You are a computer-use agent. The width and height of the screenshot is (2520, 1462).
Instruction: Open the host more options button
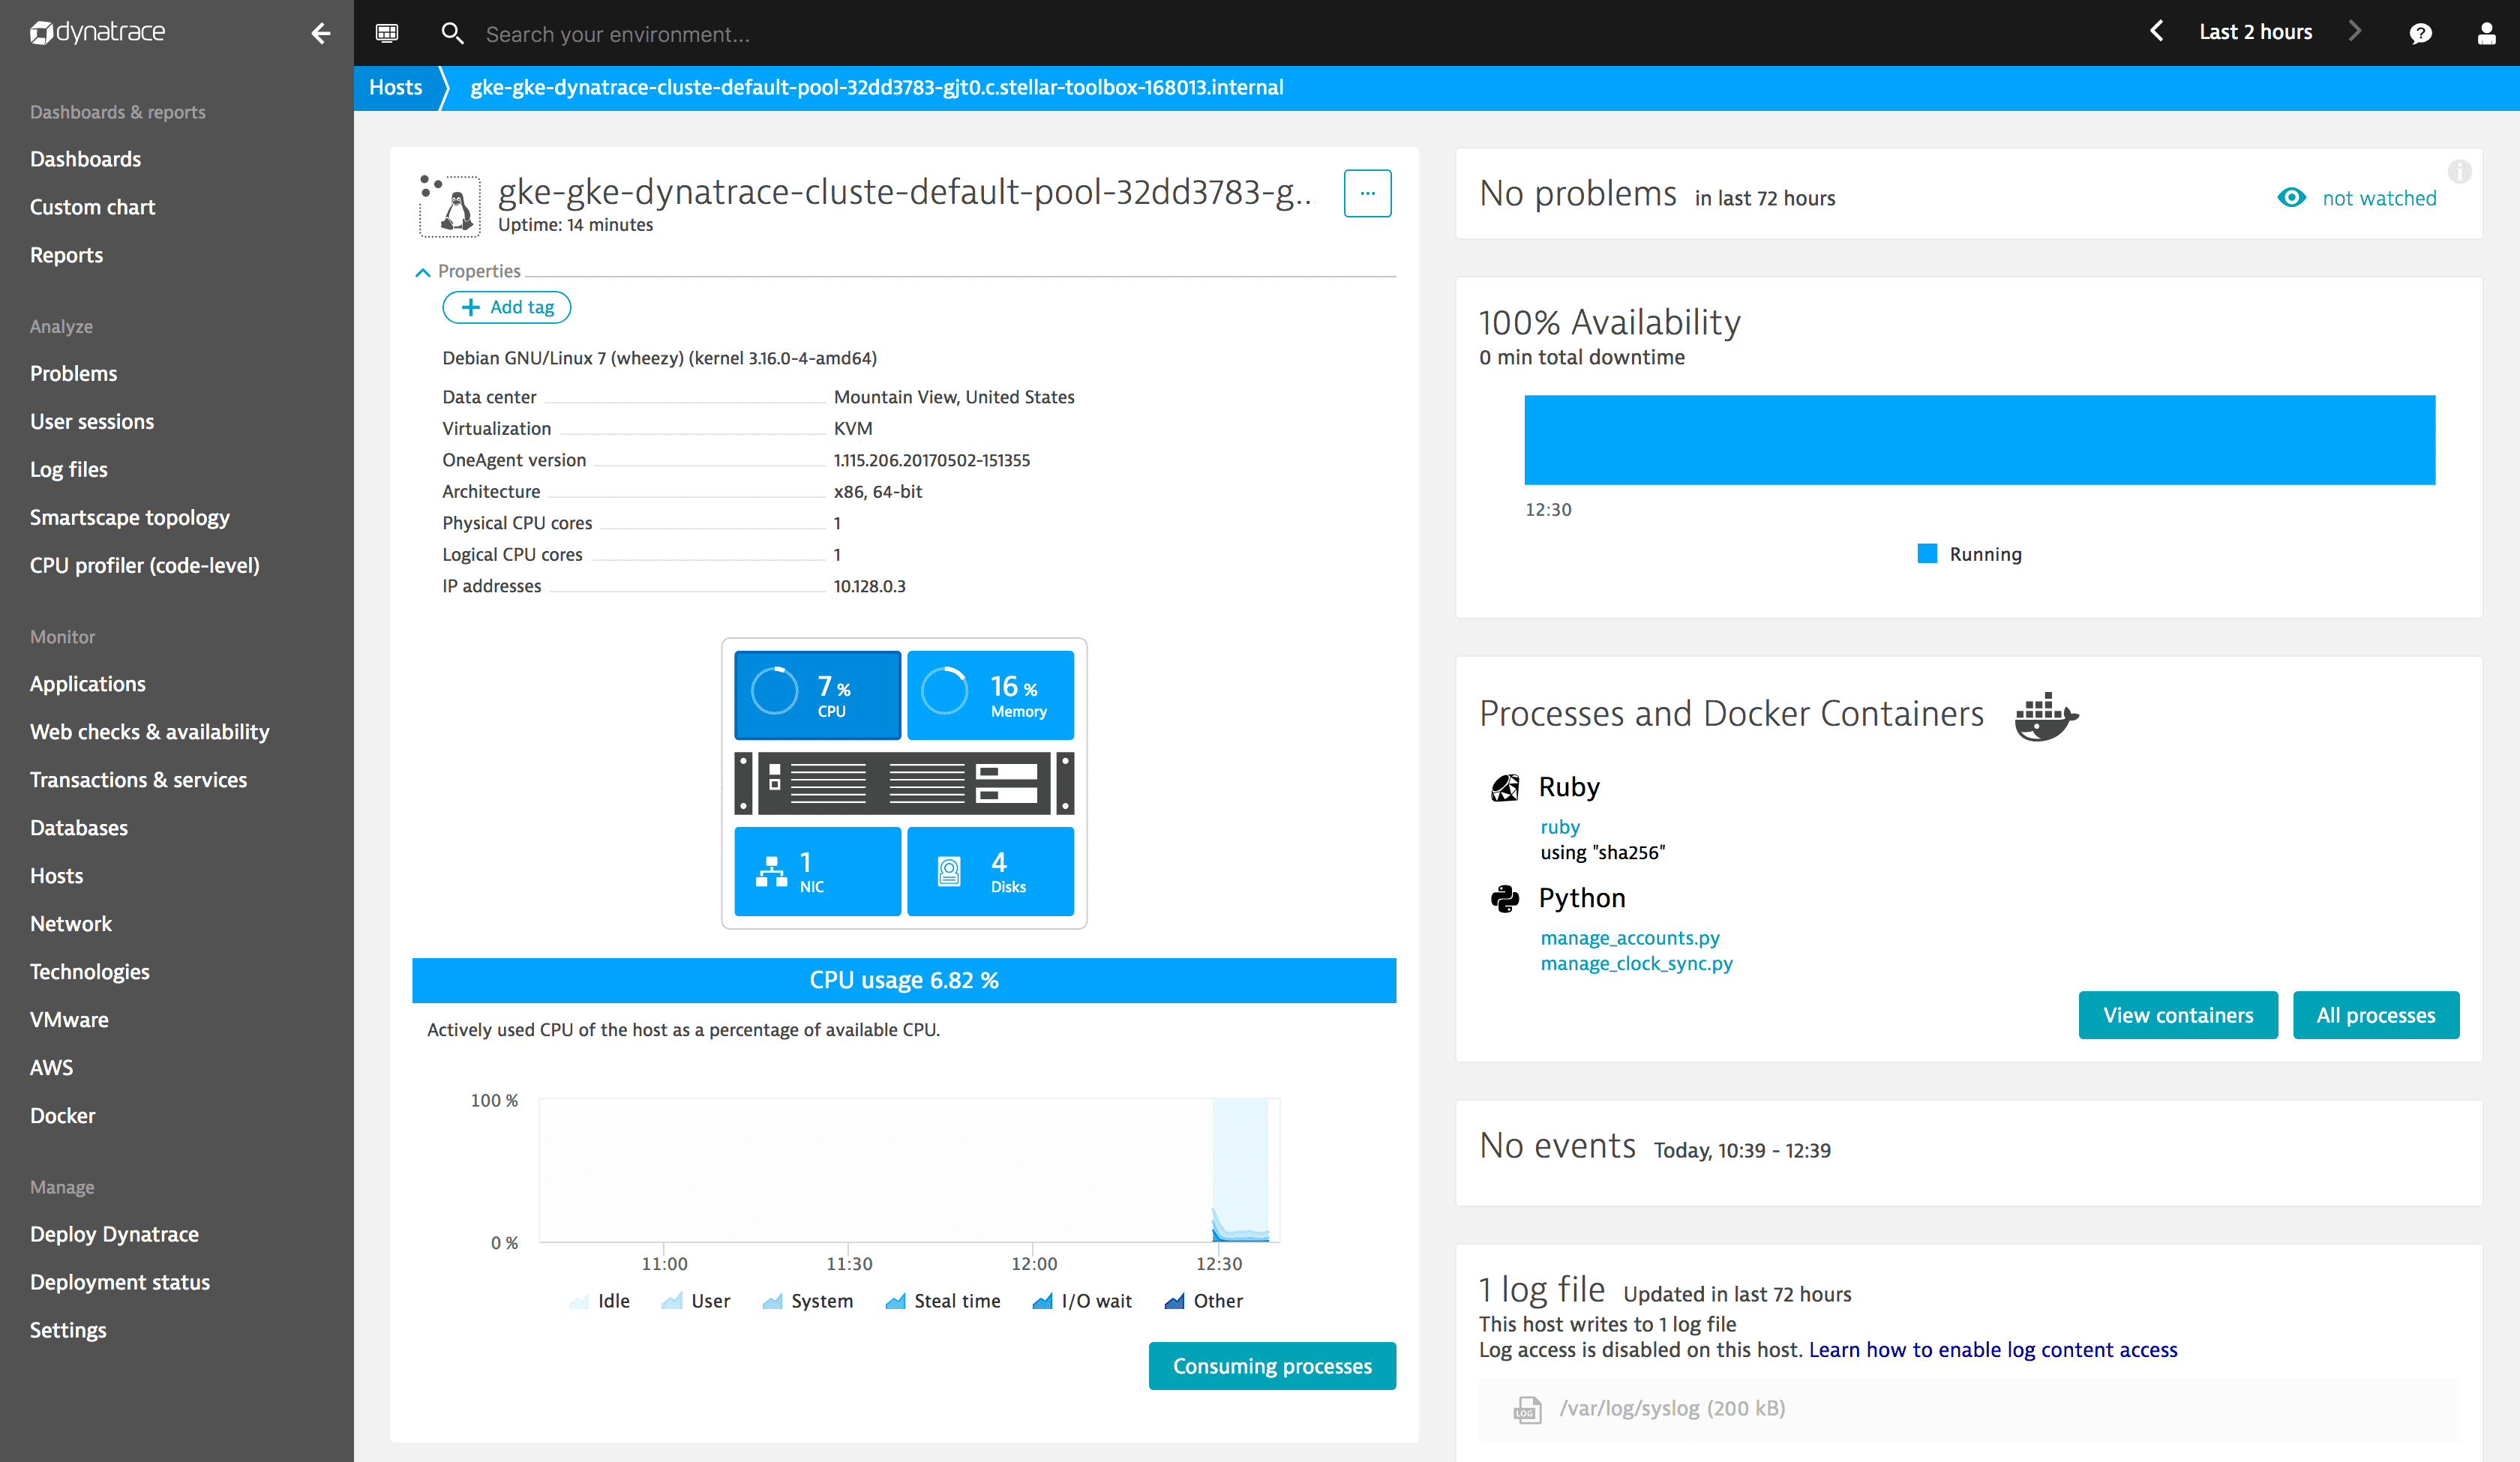[1367, 193]
